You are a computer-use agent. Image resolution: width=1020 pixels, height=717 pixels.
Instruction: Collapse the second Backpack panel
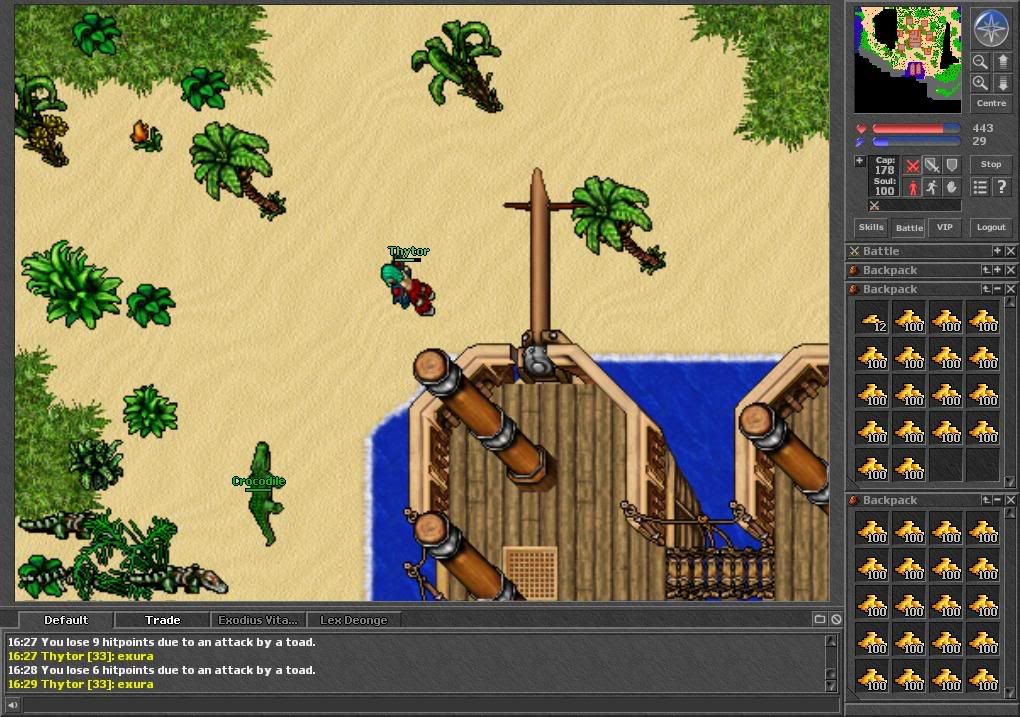point(998,289)
